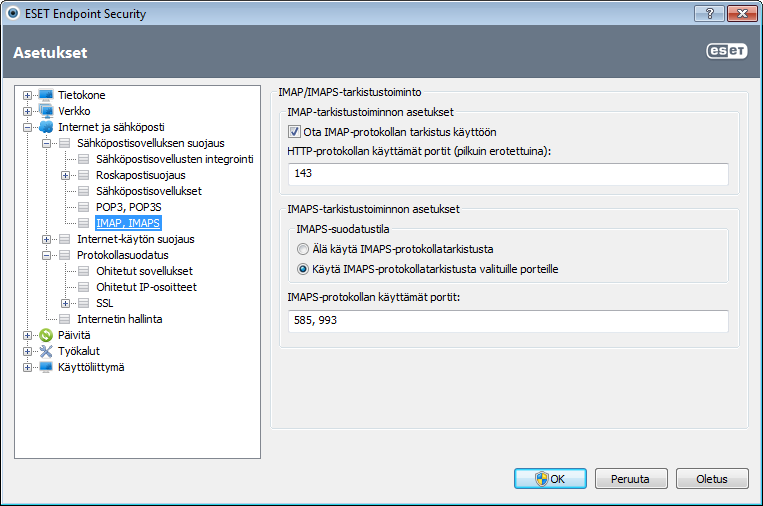Select Roskapostisuojaus in the tree
The height and width of the screenshot is (506, 763).
tap(141, 175)
